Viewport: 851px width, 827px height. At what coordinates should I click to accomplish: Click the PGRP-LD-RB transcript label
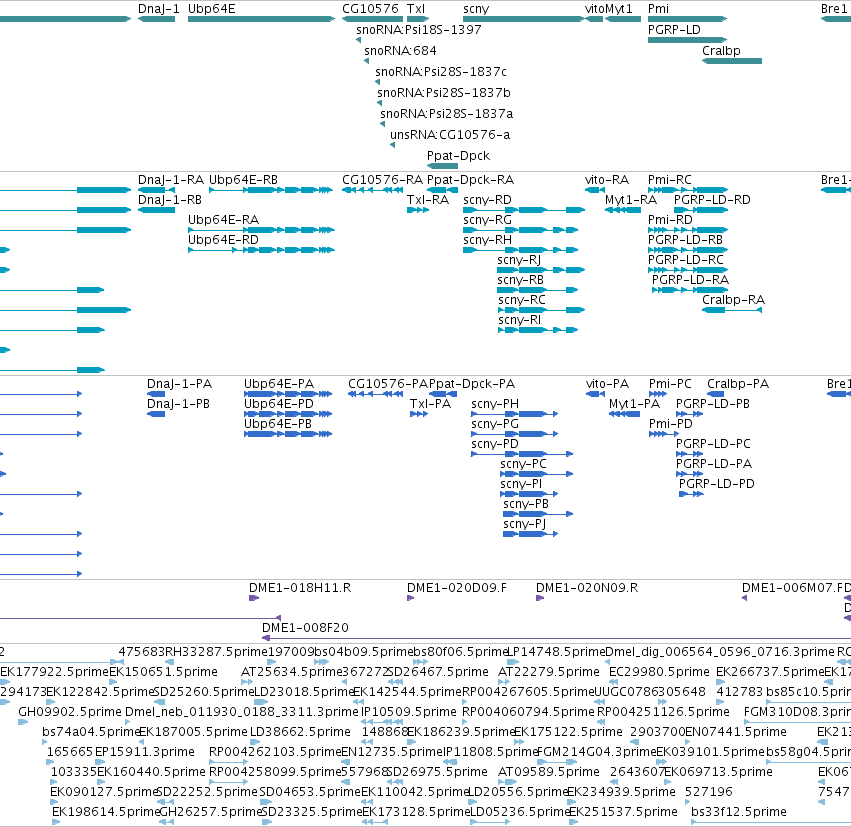coord(685,240)
